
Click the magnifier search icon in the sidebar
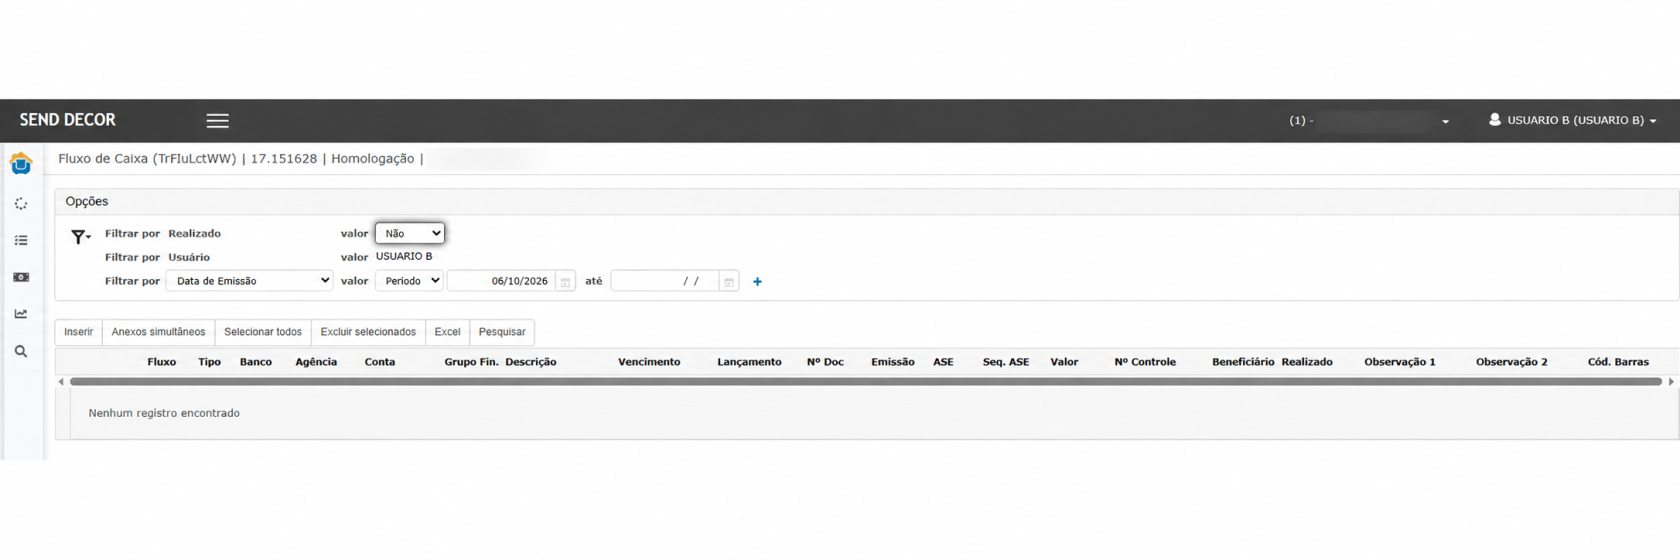coord(21,352)
